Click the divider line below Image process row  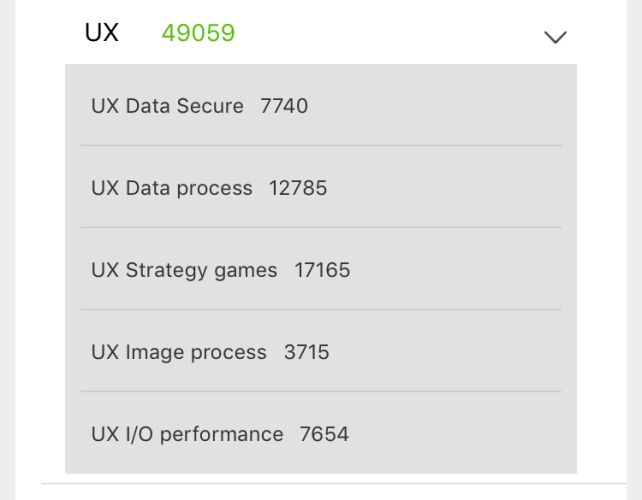coord(320,391)
